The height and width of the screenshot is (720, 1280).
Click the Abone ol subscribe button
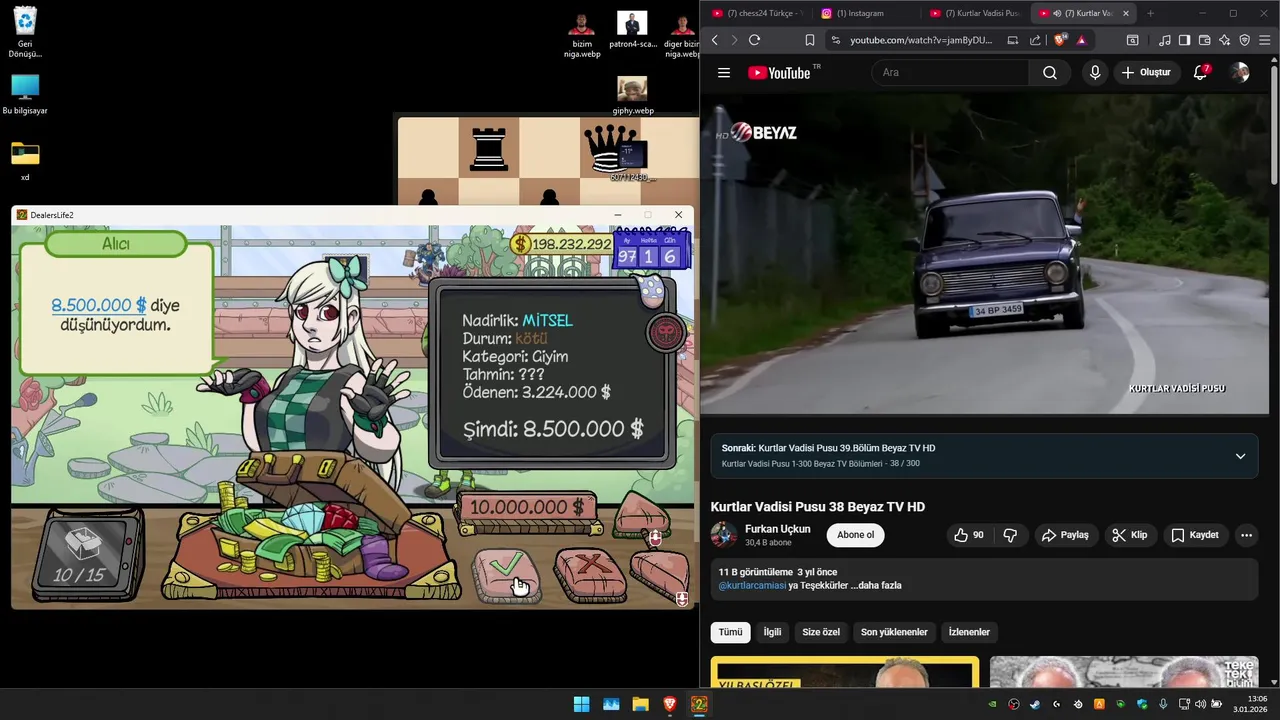point(855,535)
